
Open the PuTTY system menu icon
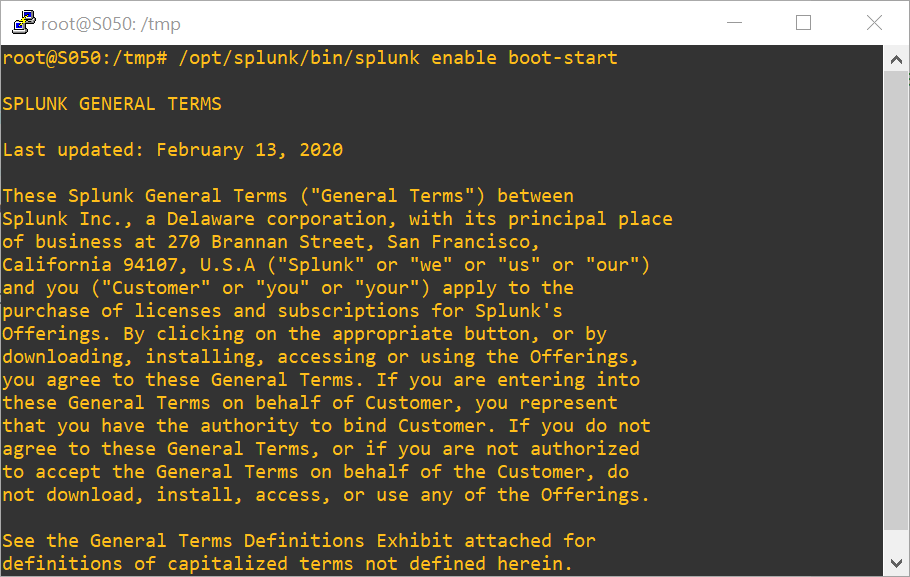pyautogui.click(x=24, y=23)
